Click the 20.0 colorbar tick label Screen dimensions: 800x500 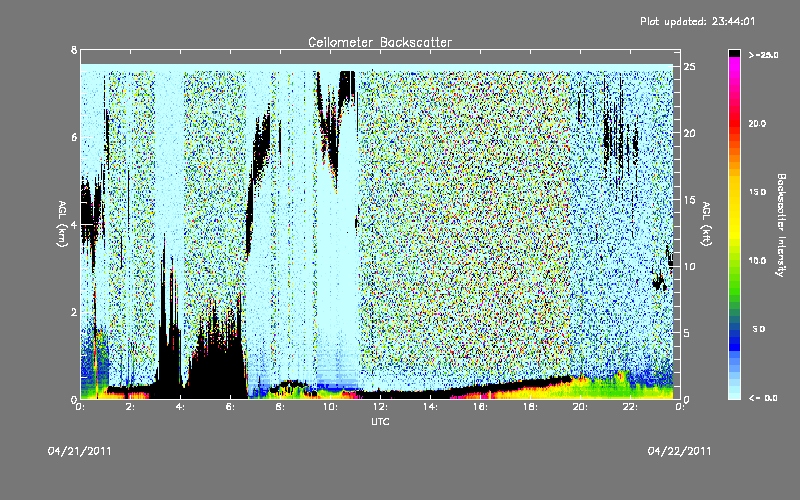tap(757, 123)
